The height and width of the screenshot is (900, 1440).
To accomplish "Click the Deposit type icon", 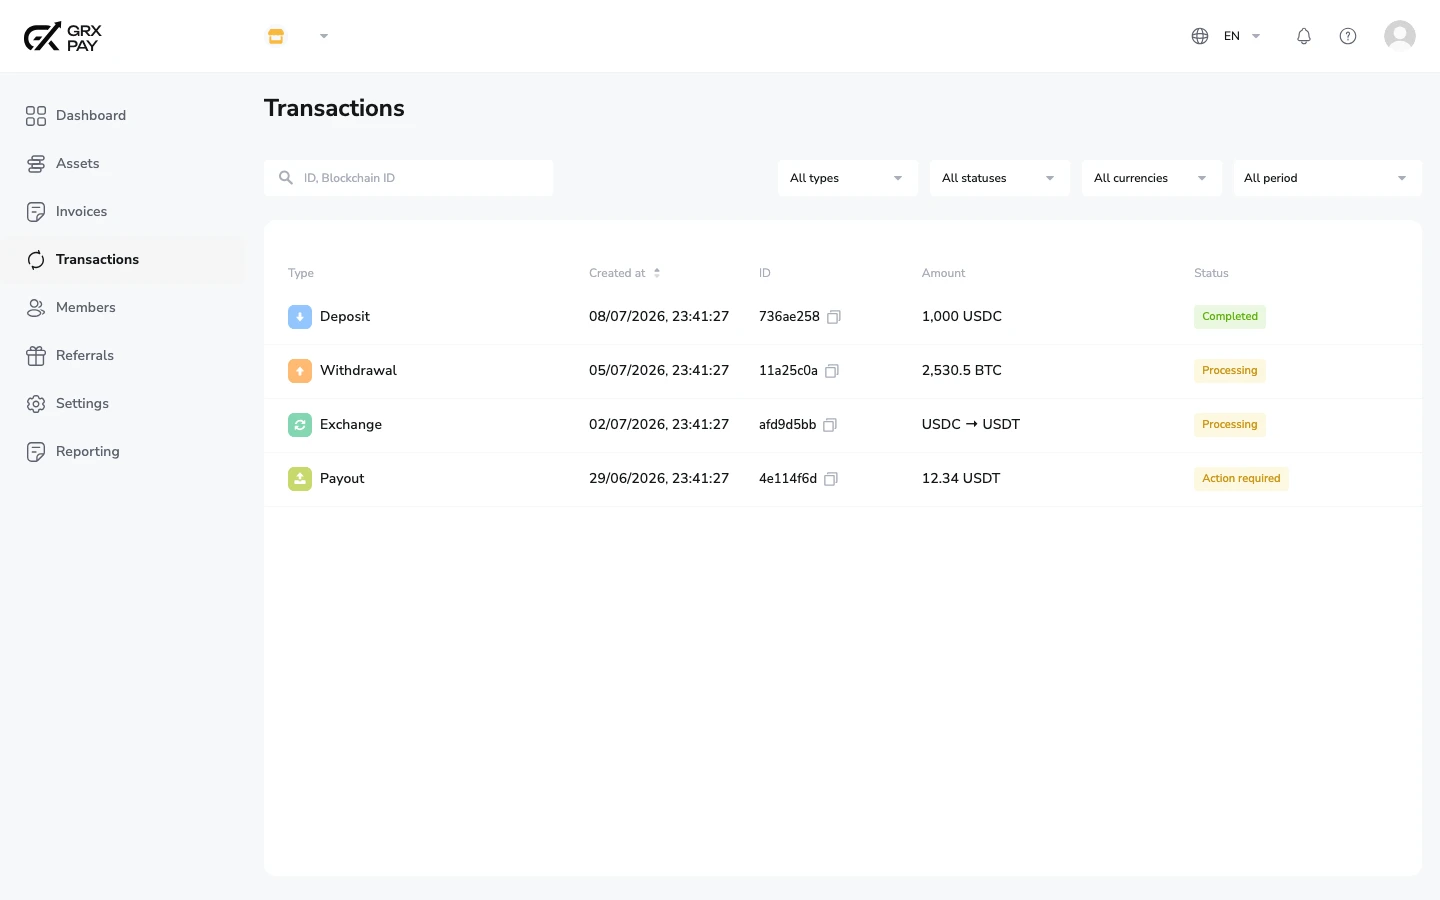I will tap(300, 317).
